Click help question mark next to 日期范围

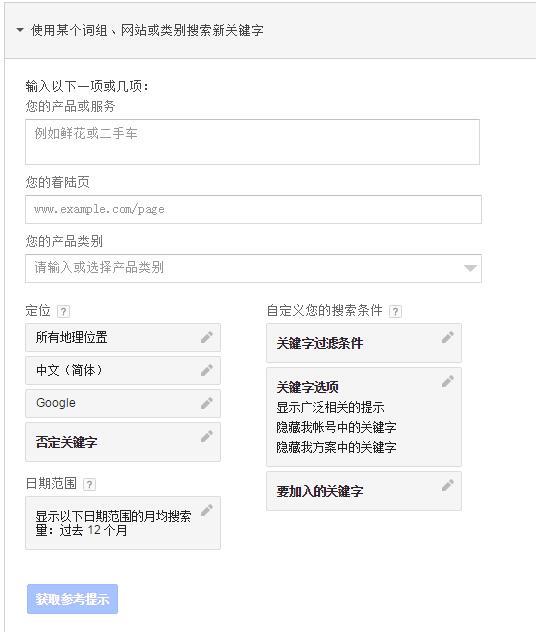click(89, 484)
